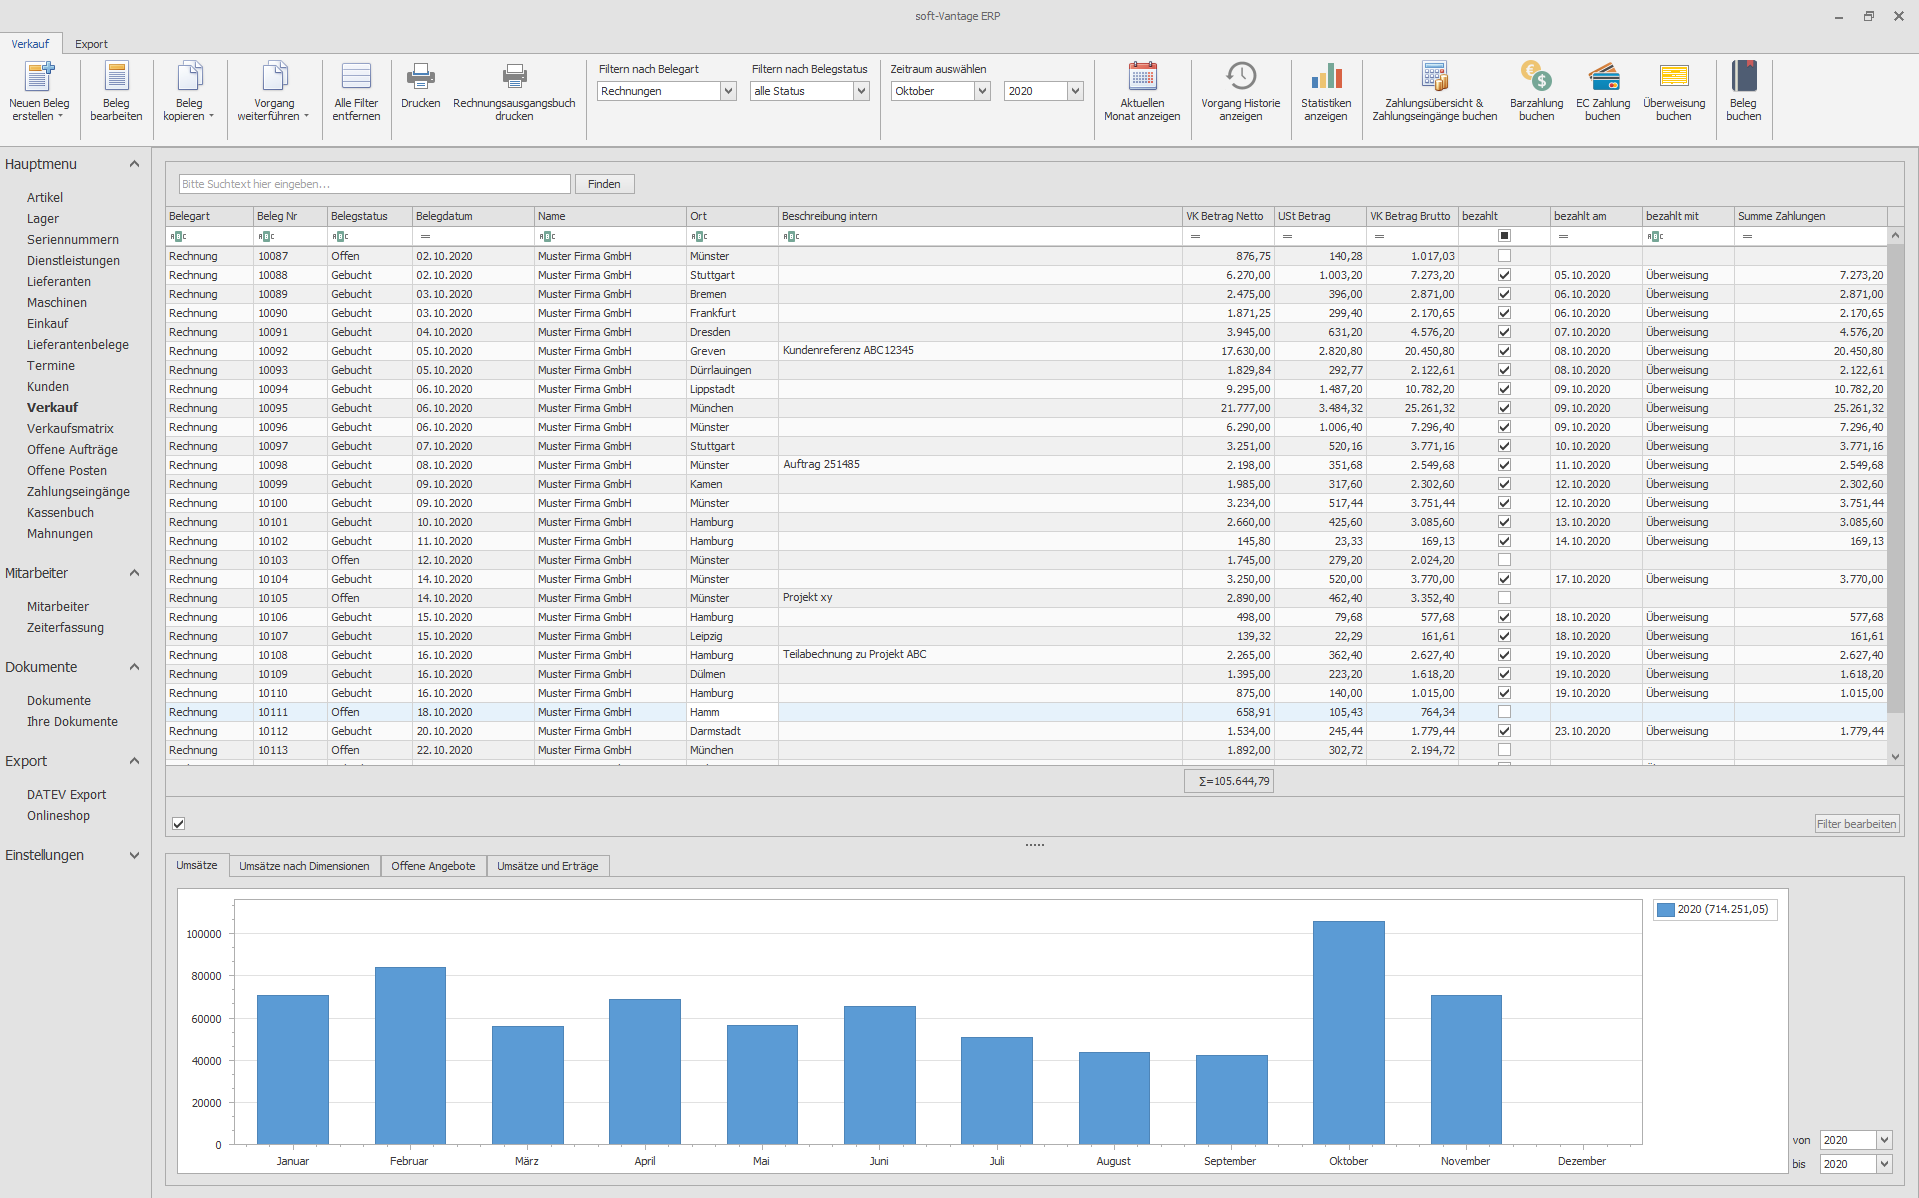Click the Barzahlung buchen icon

(1536, 77)
